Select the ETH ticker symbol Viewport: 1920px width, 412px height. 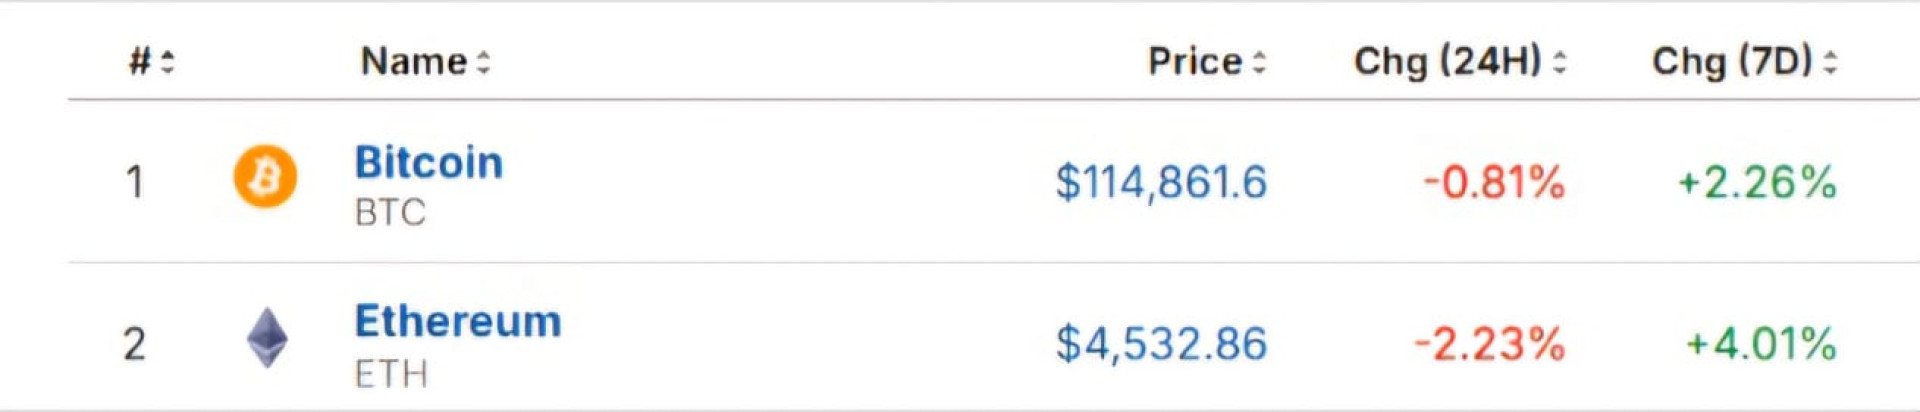[391, 374]
